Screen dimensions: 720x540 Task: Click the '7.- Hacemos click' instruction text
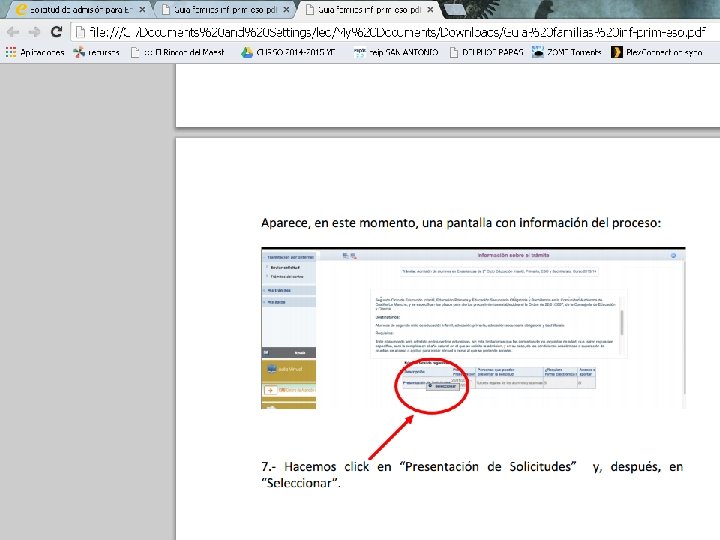[x=472, y=475]
